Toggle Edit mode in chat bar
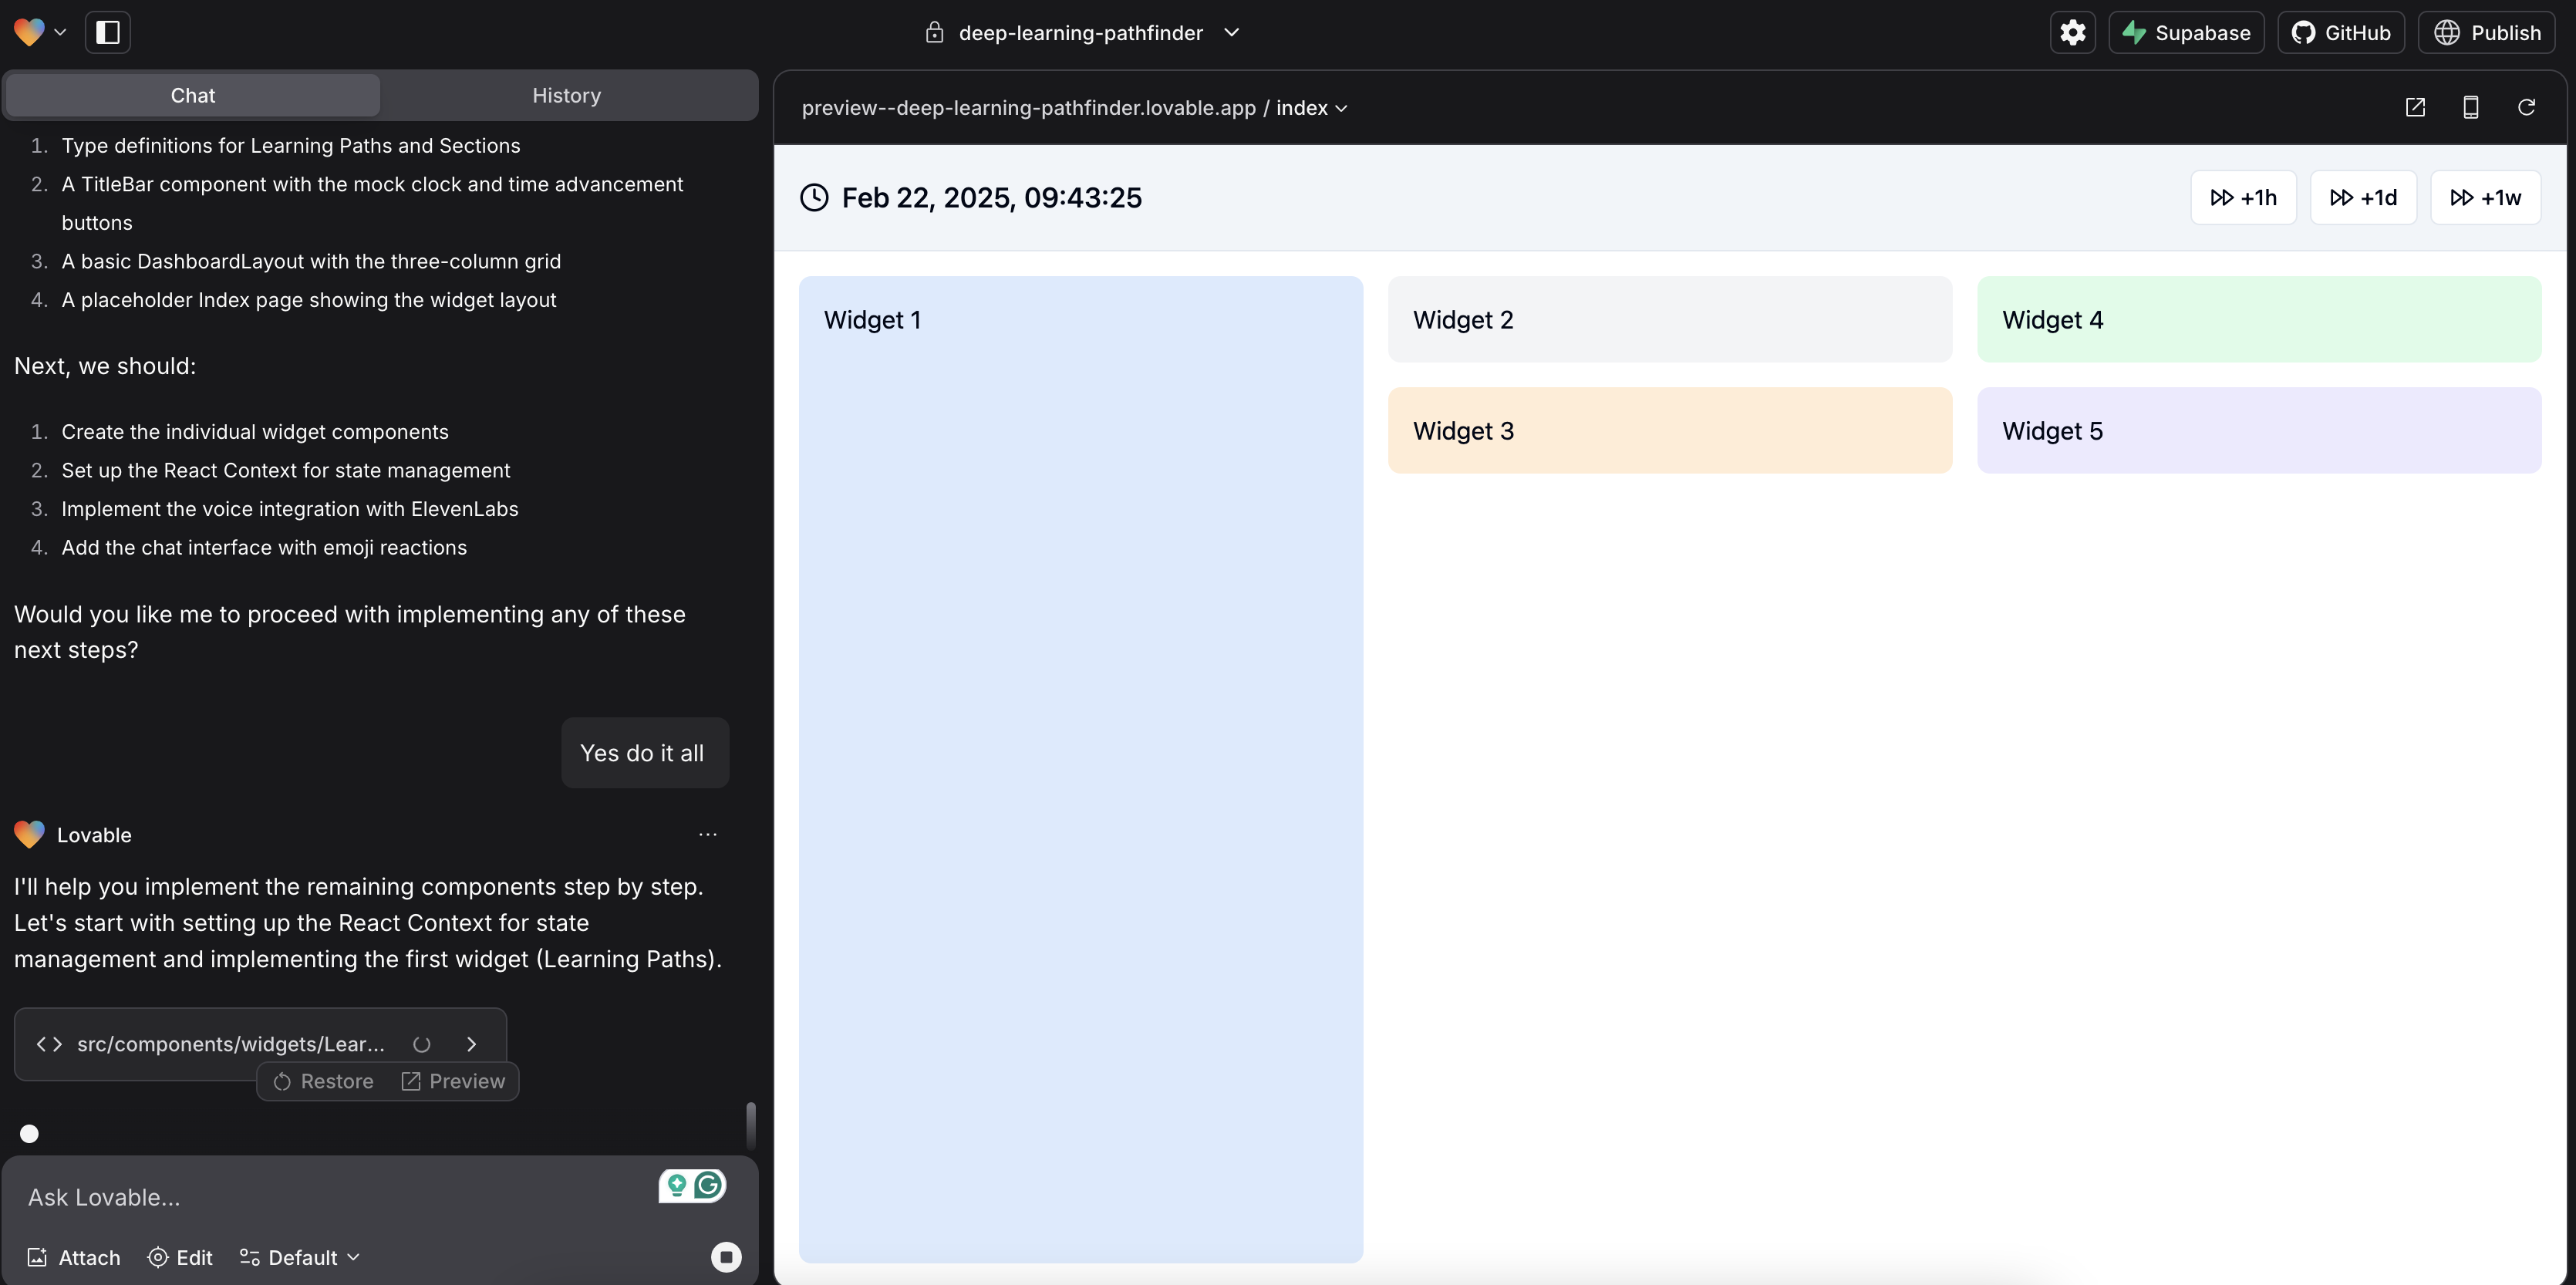The width and height of the screenshot is (2576, 1285). click(180, 1257)
